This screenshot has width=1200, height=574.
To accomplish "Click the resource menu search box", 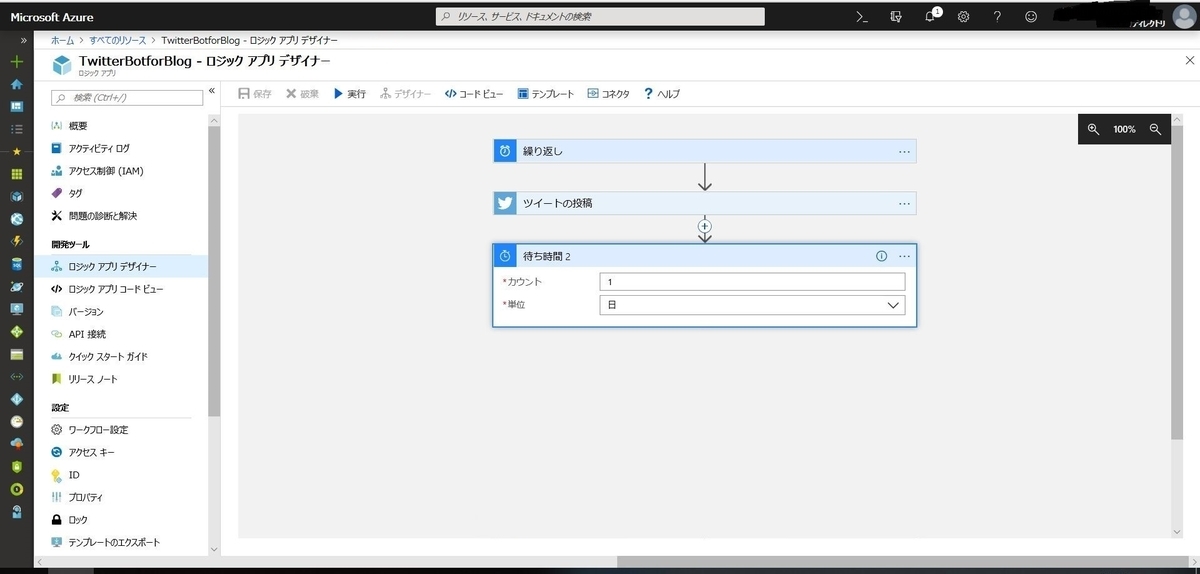I will [x=127, y=97].
